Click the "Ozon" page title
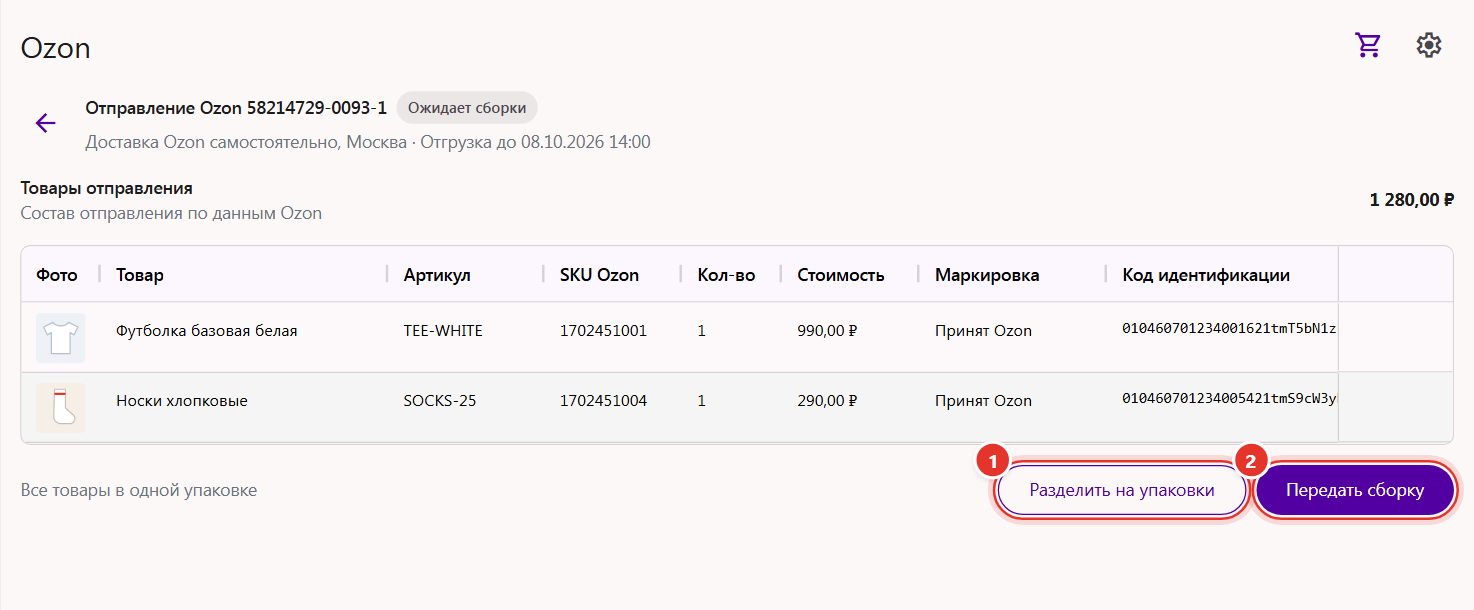 pyautogui.click(x=56, y=48)
